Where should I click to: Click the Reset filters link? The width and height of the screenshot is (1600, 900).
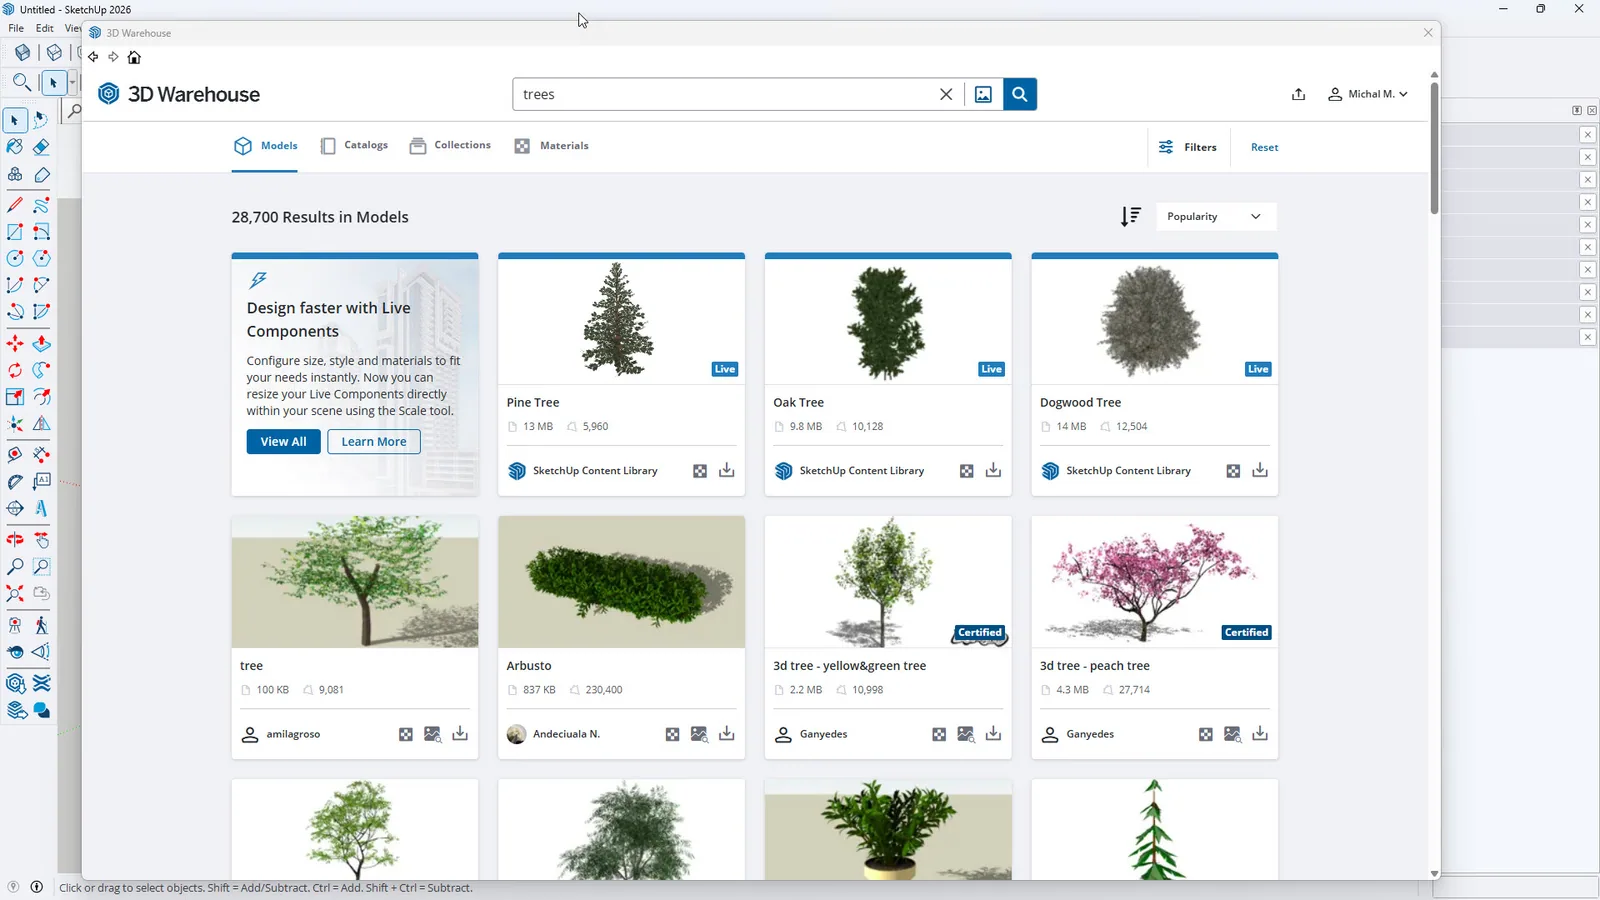pyautogui.click(x=1264, y=147)
